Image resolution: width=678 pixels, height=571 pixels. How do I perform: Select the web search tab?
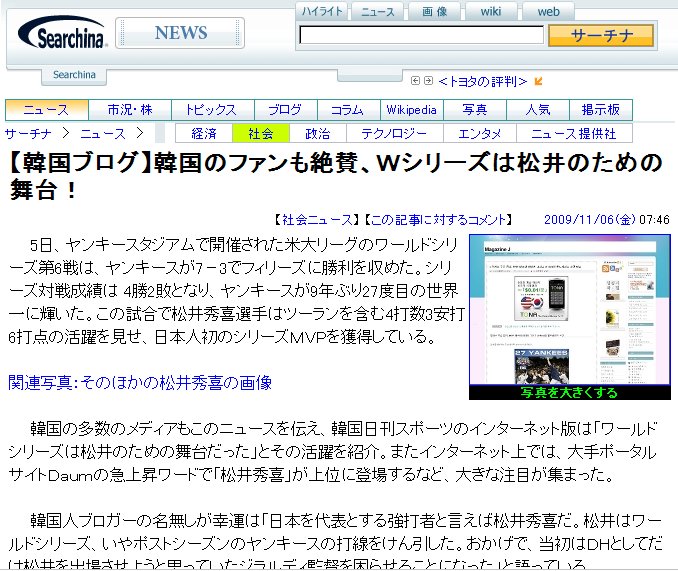click(548, 11)
